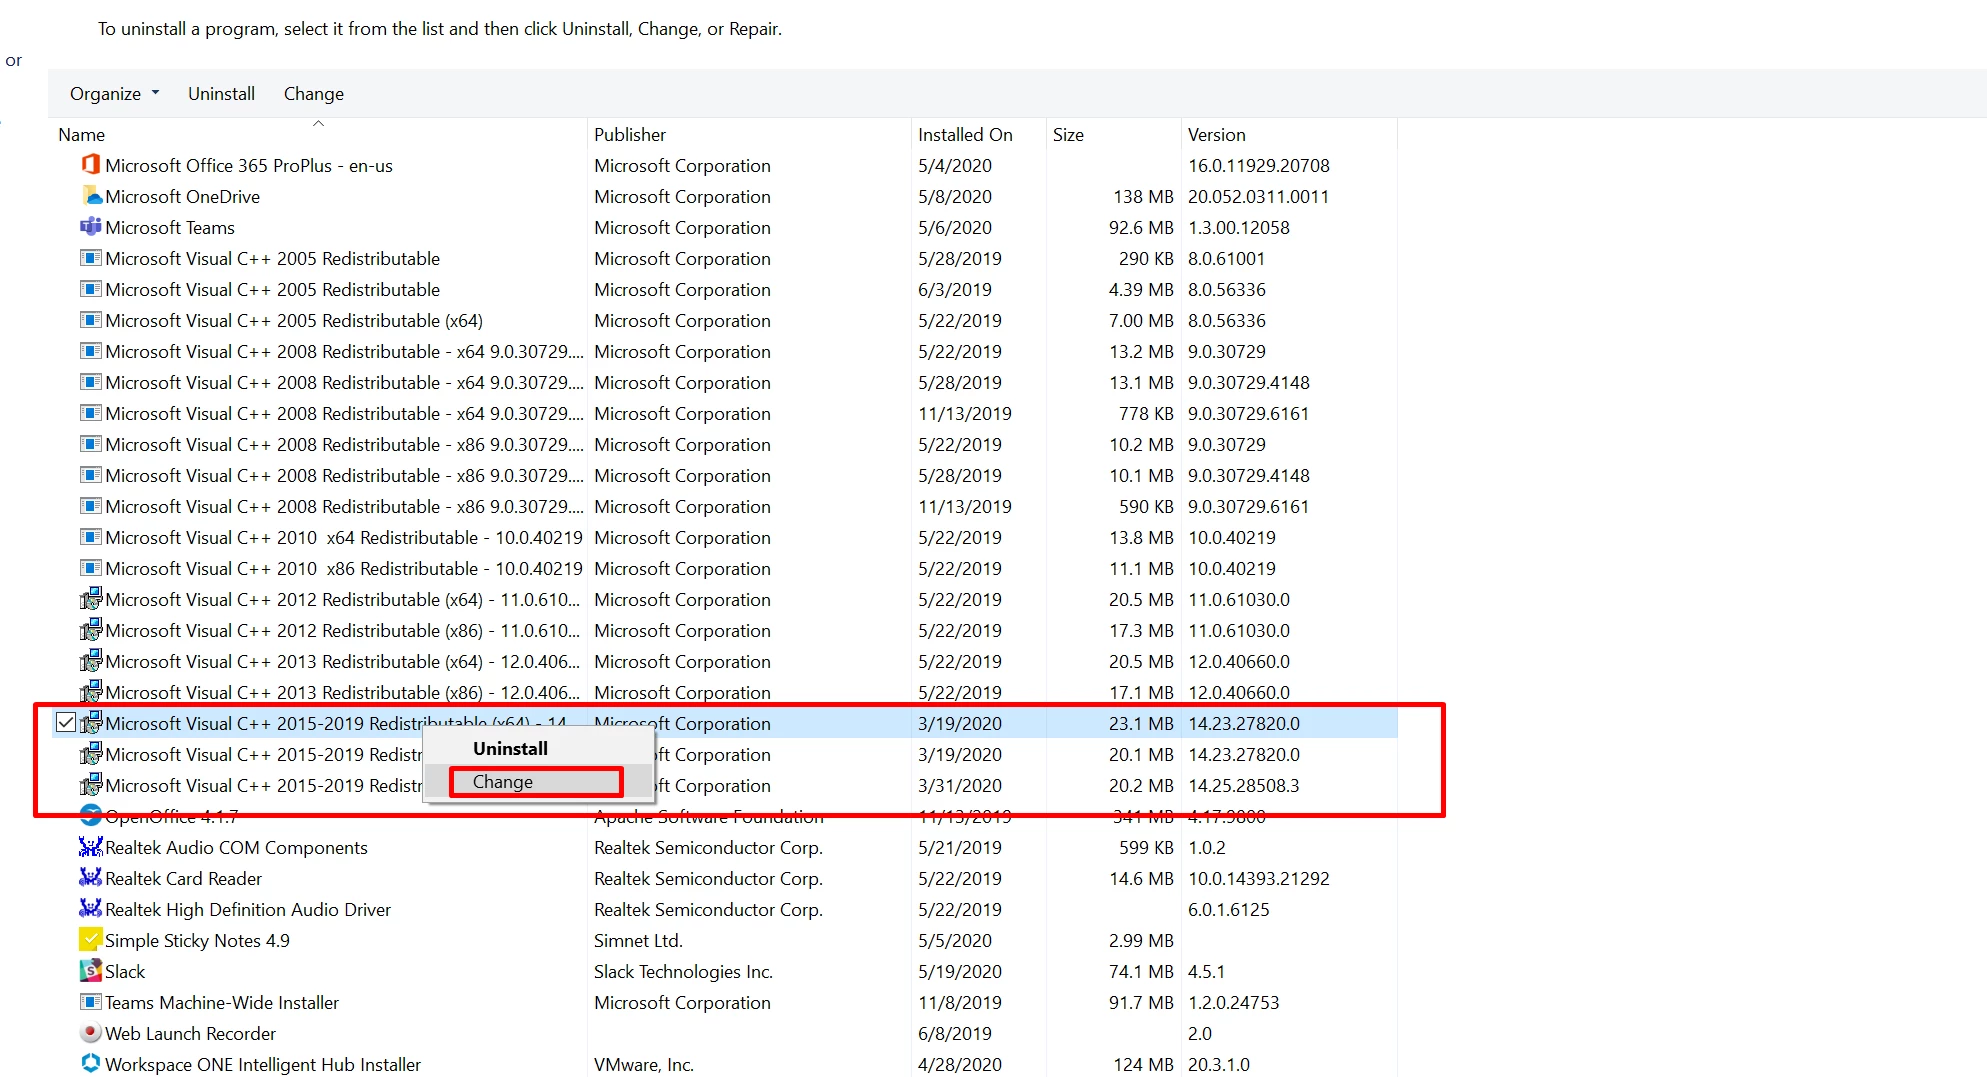Click the Teams Machine-Wide Installer icon
The image size is (1987, 1077).
[90, 1001]
